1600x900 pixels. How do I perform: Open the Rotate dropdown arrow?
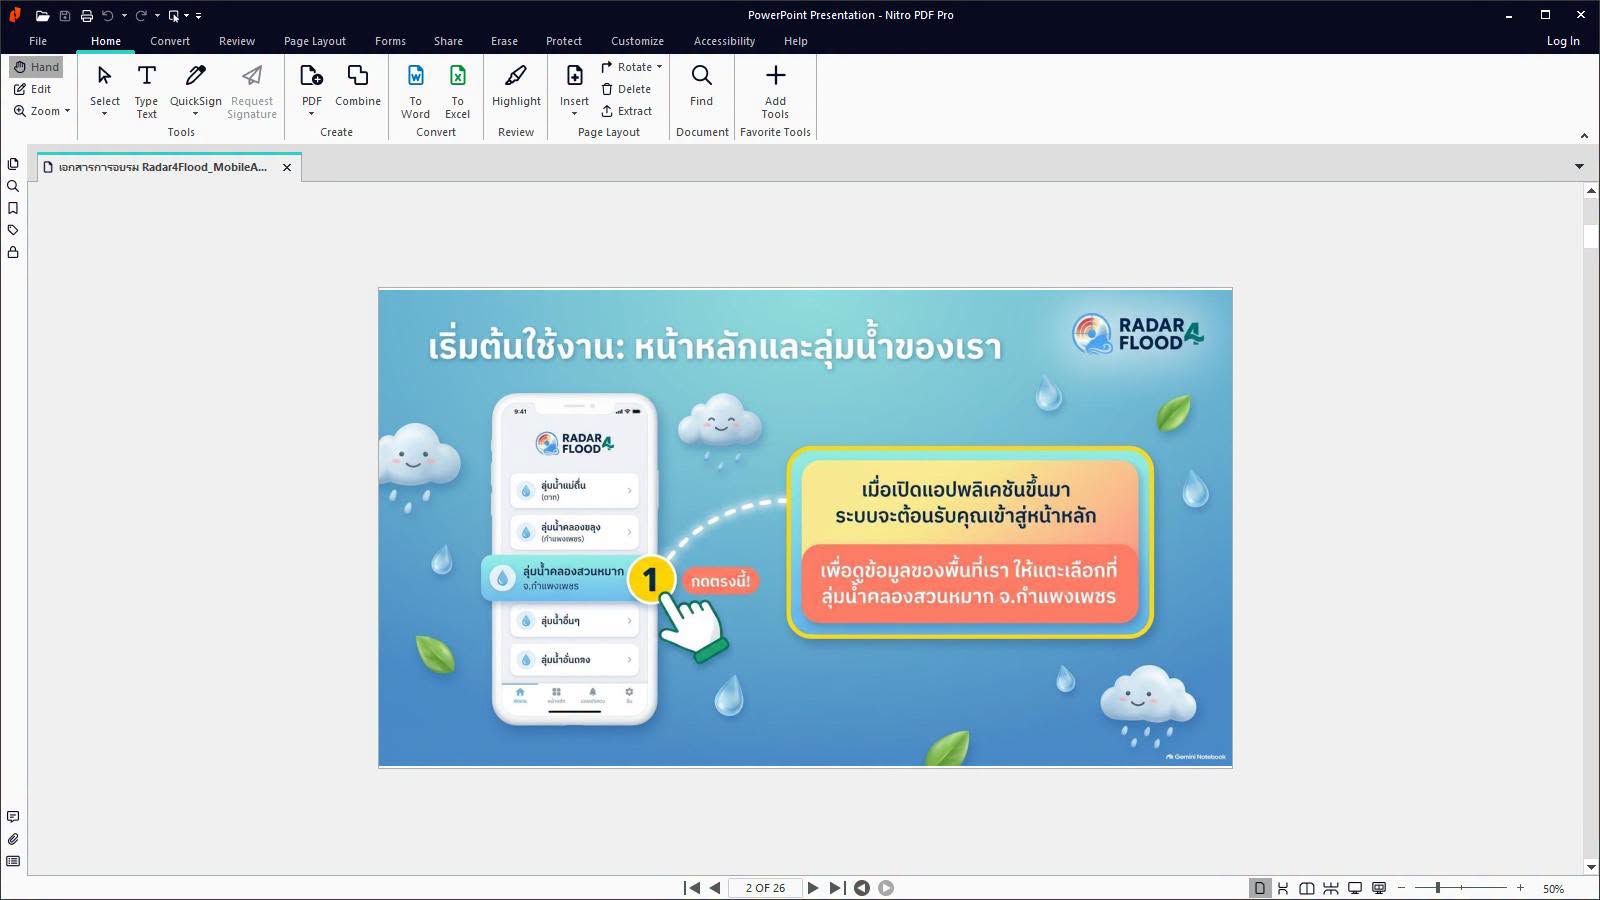coord(659,67)
